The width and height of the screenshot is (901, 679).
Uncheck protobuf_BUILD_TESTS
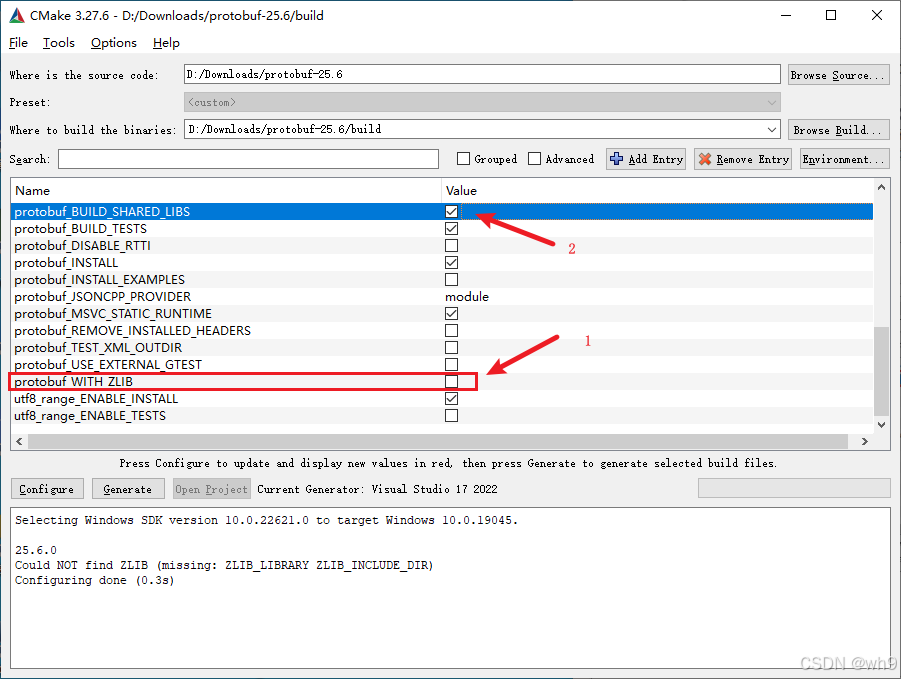[x=451, y=228]
